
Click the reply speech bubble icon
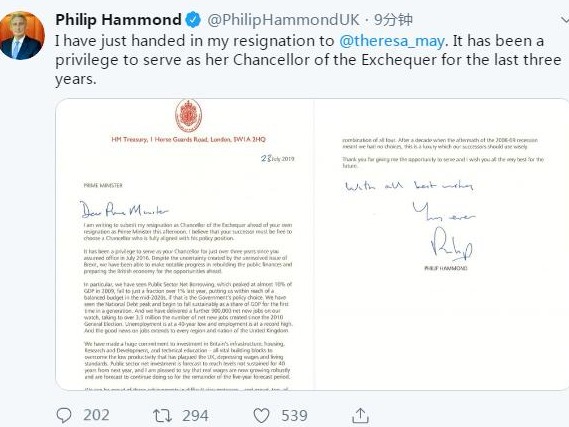pos(64,415)
